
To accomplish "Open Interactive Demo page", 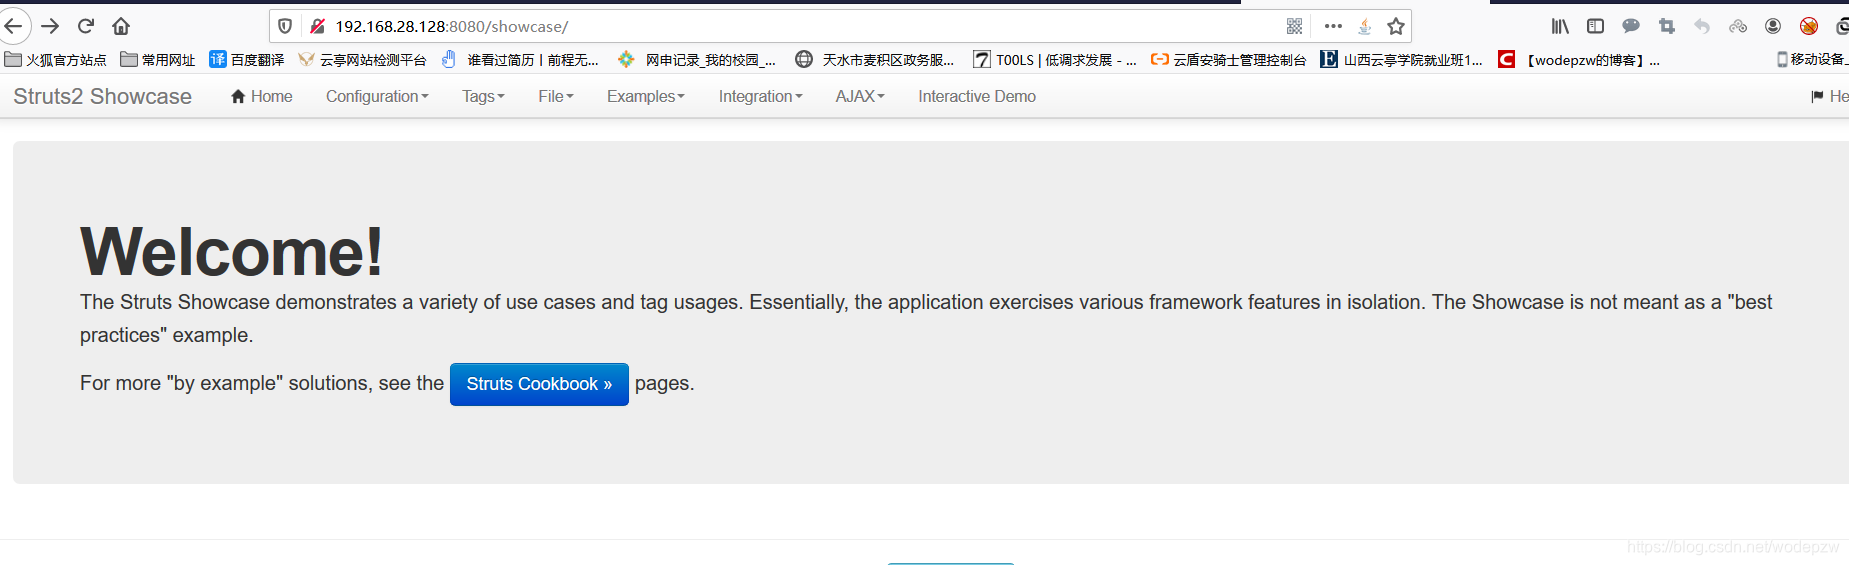I will (x=977, y=96).
